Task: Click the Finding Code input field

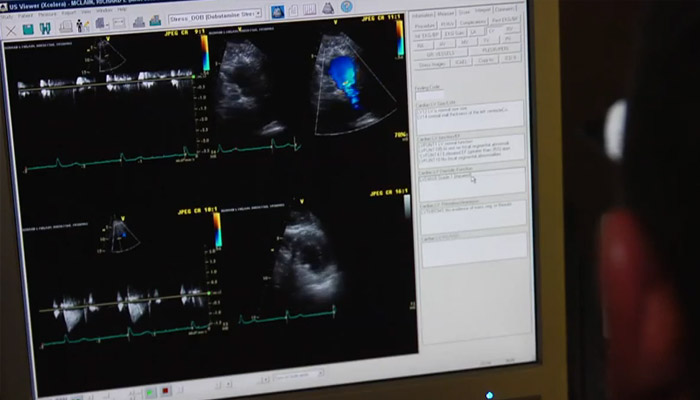Action: point(430,96)
